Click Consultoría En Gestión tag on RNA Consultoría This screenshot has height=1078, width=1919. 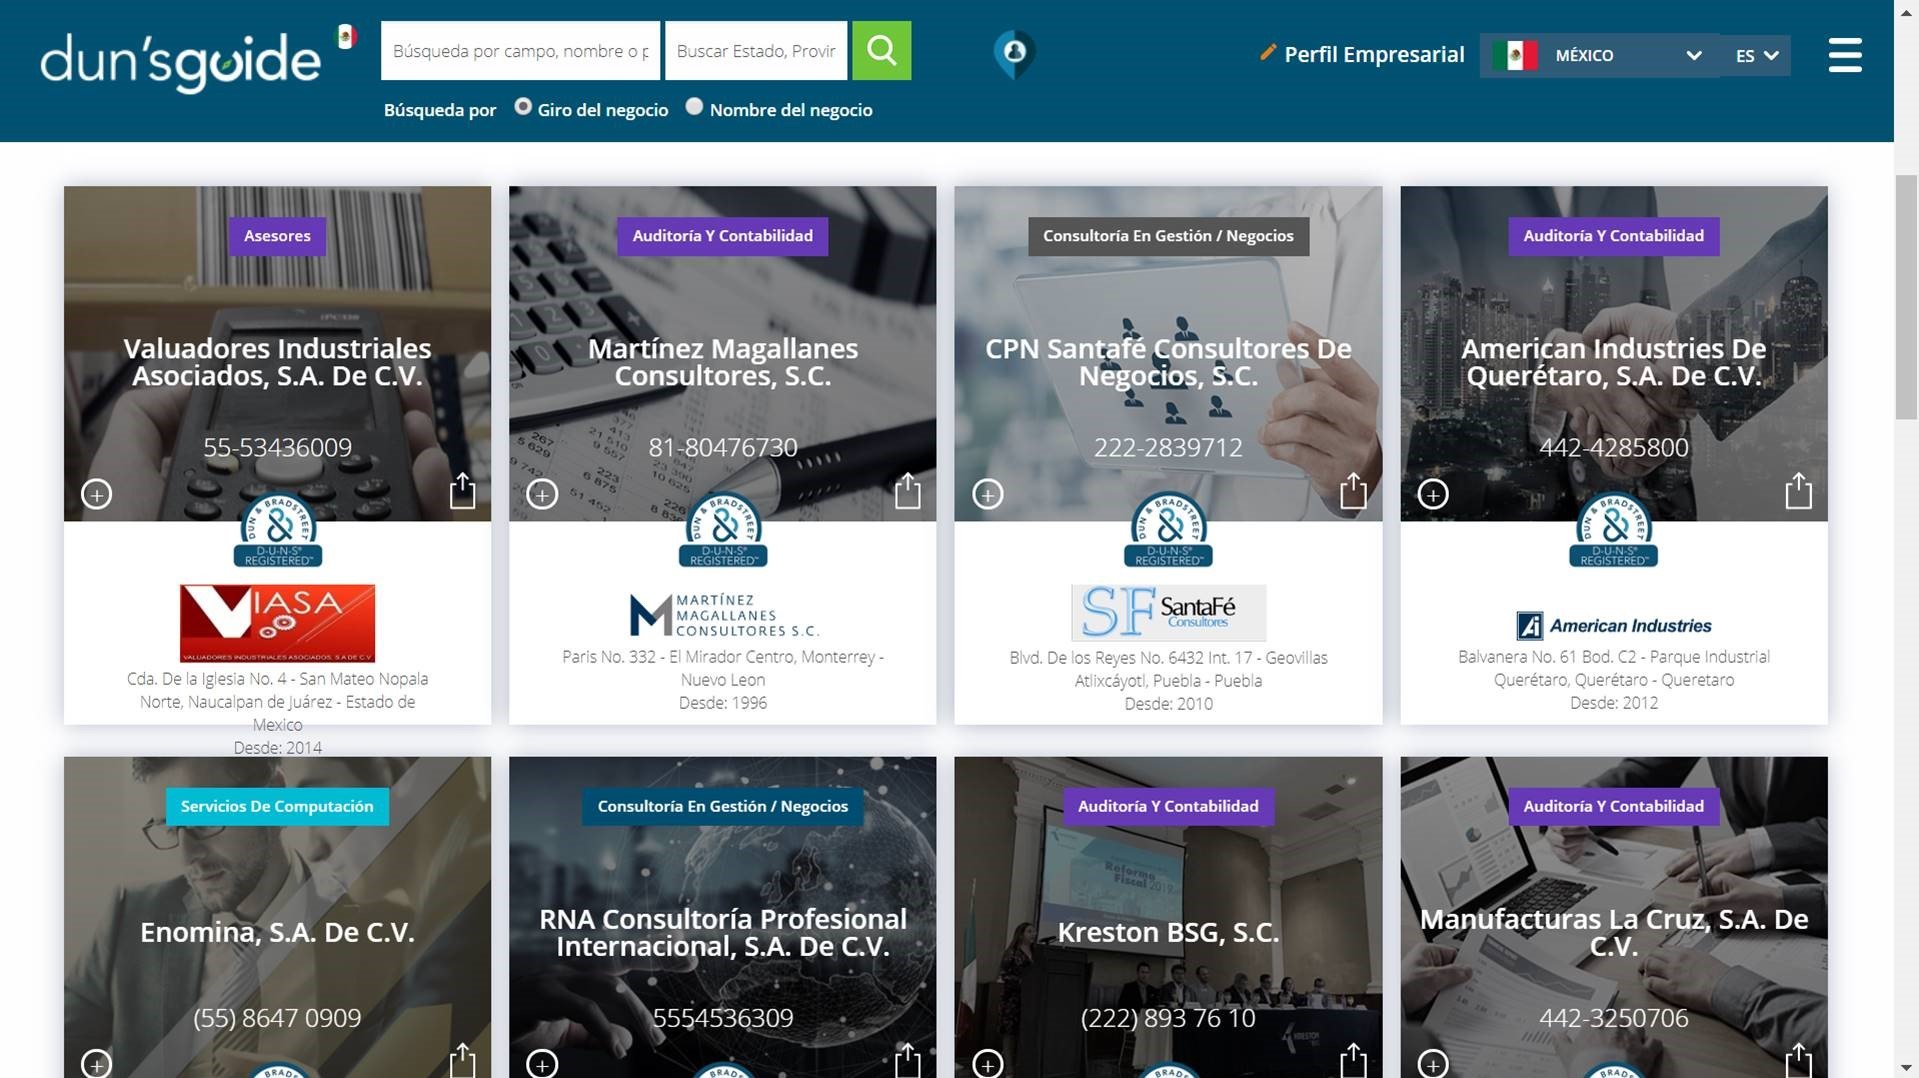(x=723, y=806)
